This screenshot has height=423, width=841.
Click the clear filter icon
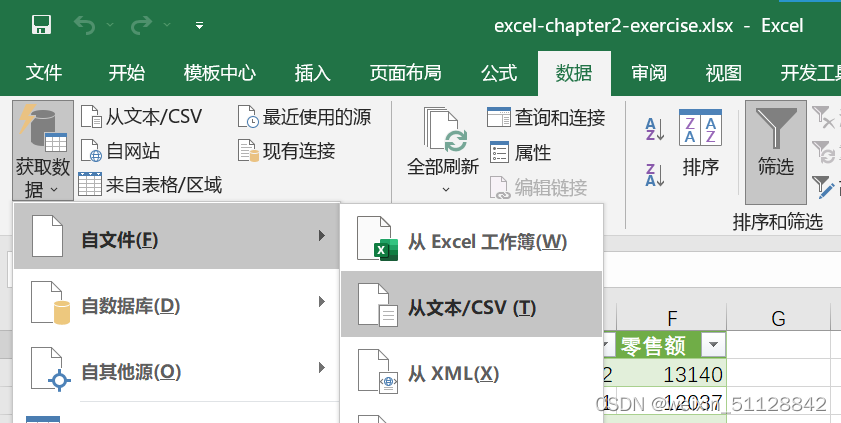(x=824, y=117)
